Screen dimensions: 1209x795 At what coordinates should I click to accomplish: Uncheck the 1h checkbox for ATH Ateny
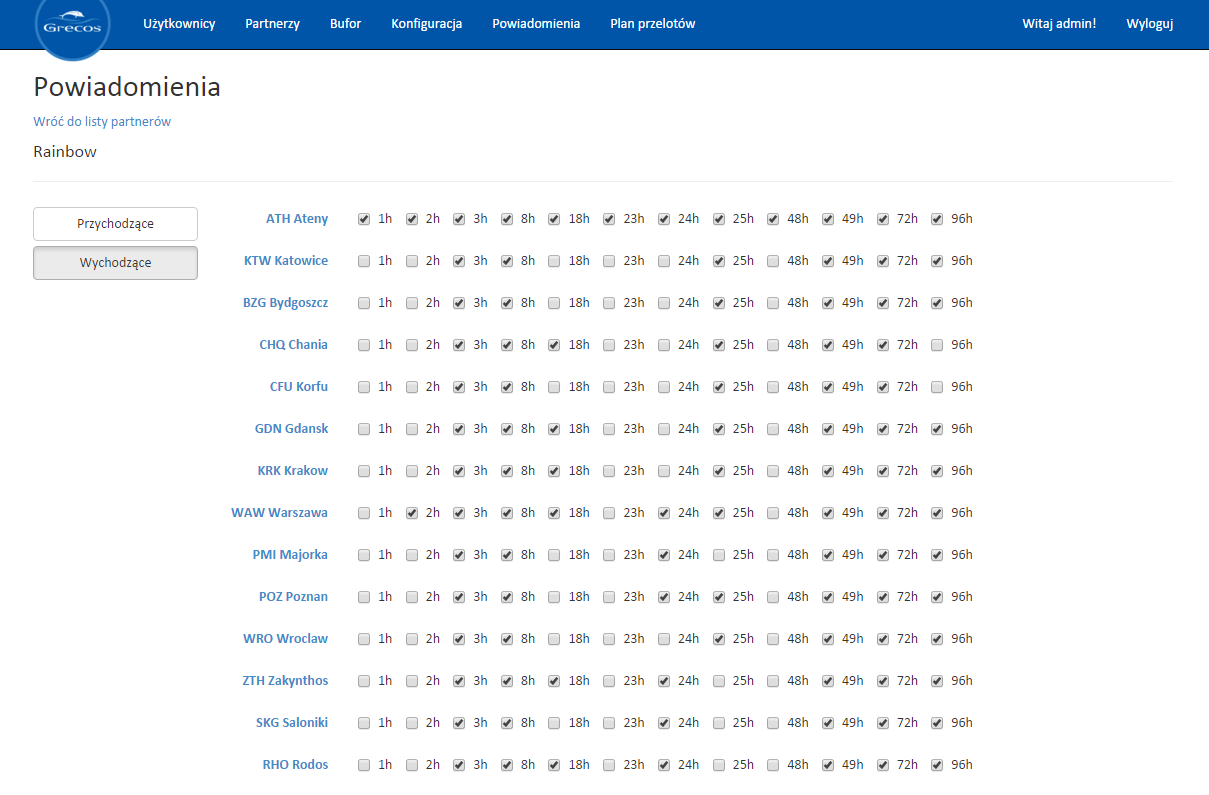tap(364, 219)
